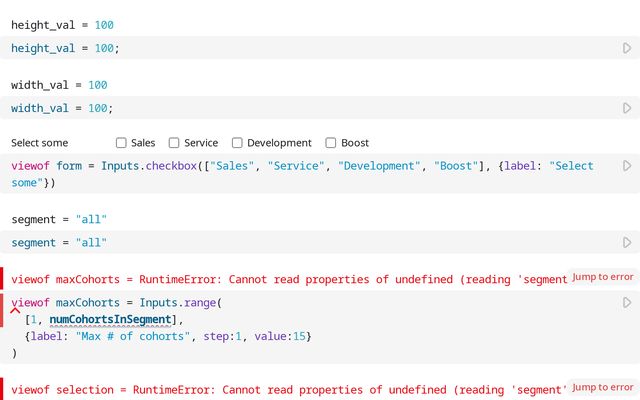Toggle the Boost checkbox
Viewport: 640px width, 400px height.
click(333, 143)
